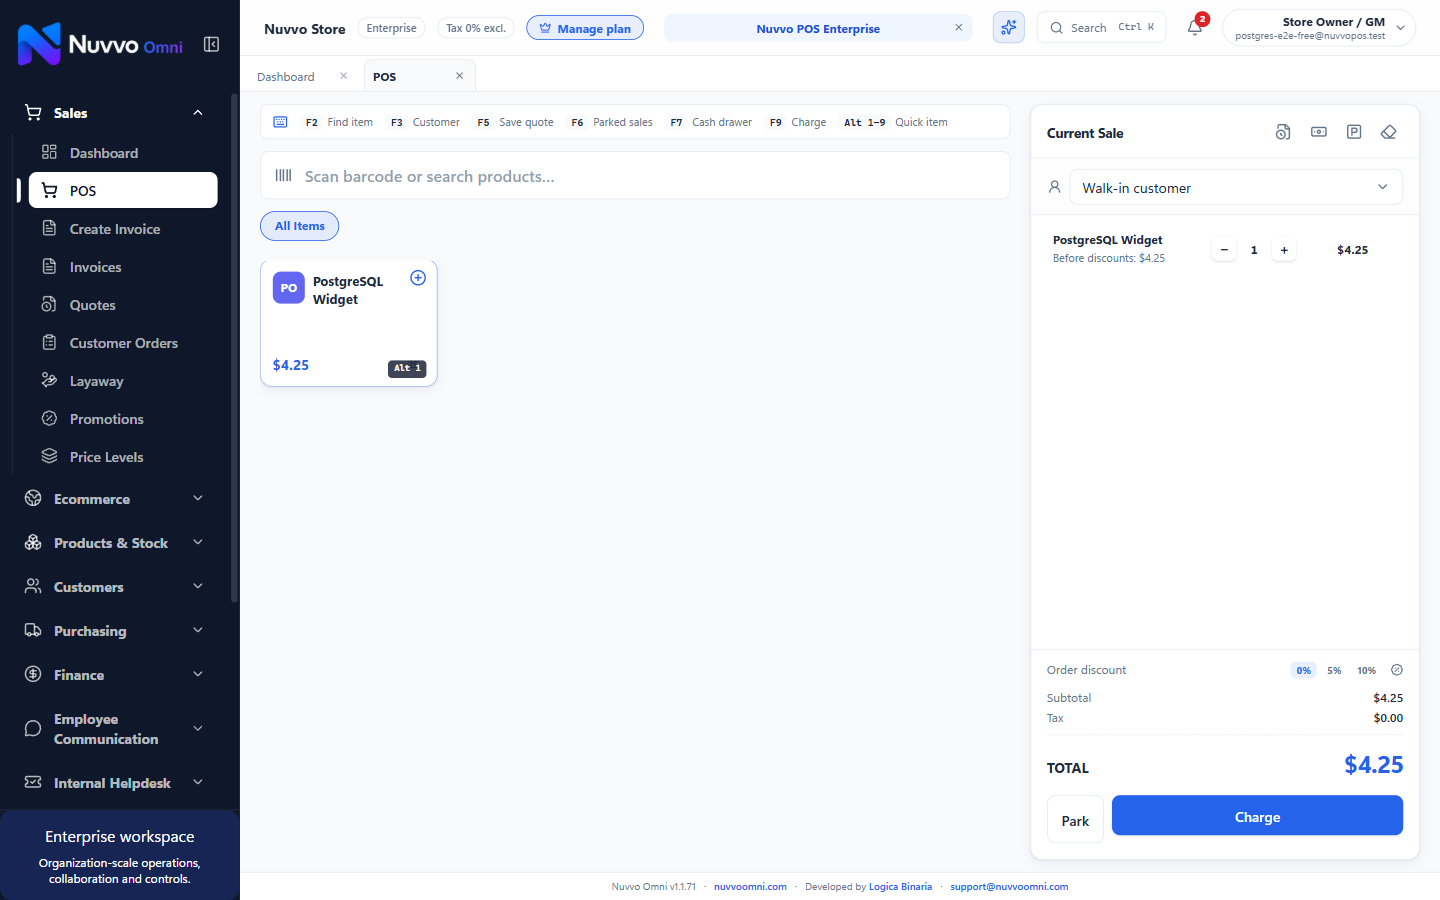1440x900 pixels.
Task: Clear the sale with the eraser icon
Action: [1389, 132]
